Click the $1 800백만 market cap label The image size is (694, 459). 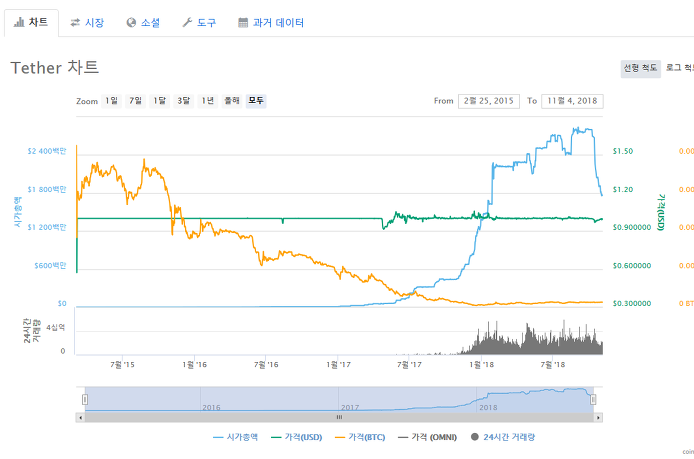(x=46, y=189)
